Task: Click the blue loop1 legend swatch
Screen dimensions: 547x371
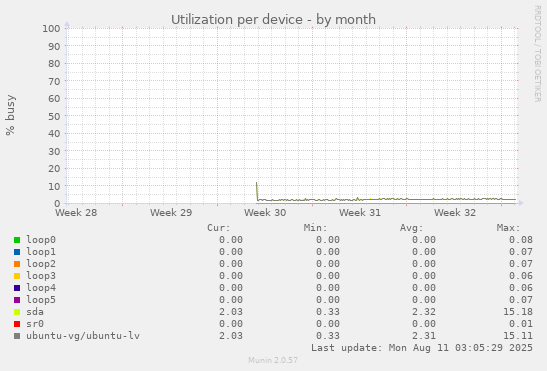Action: pos(17,252)
